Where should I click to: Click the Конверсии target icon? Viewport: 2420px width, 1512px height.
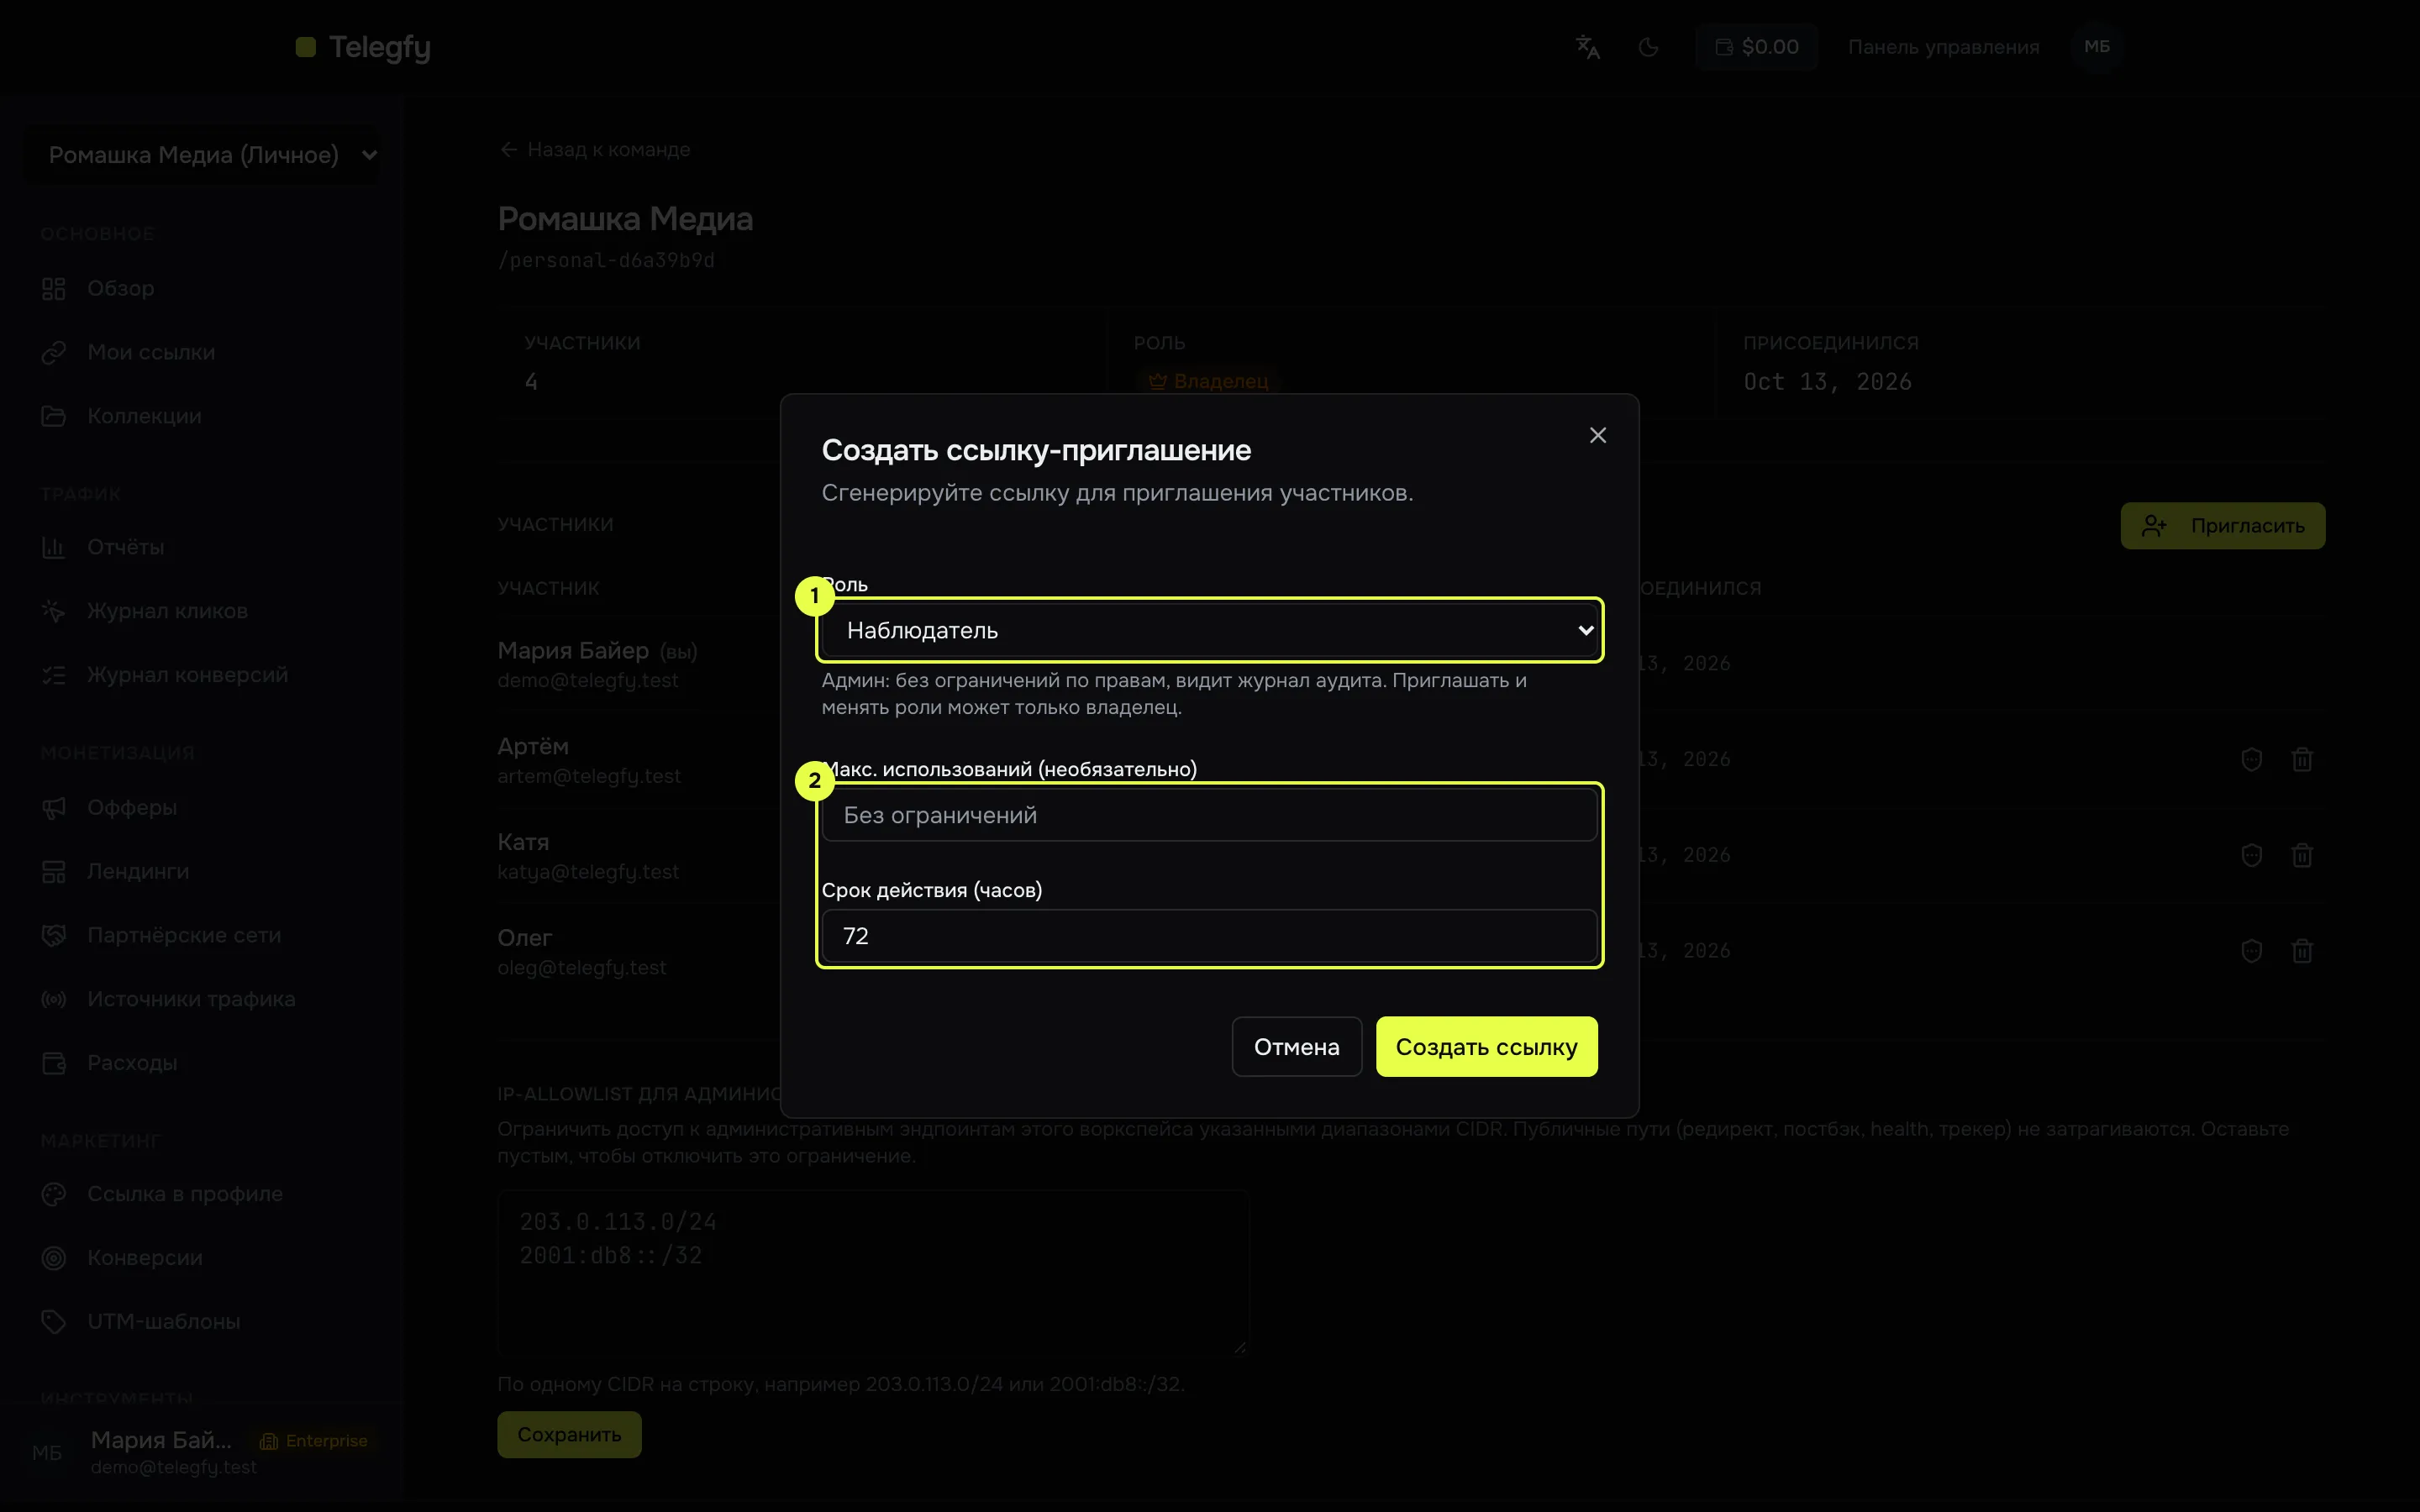(54, 1258)
